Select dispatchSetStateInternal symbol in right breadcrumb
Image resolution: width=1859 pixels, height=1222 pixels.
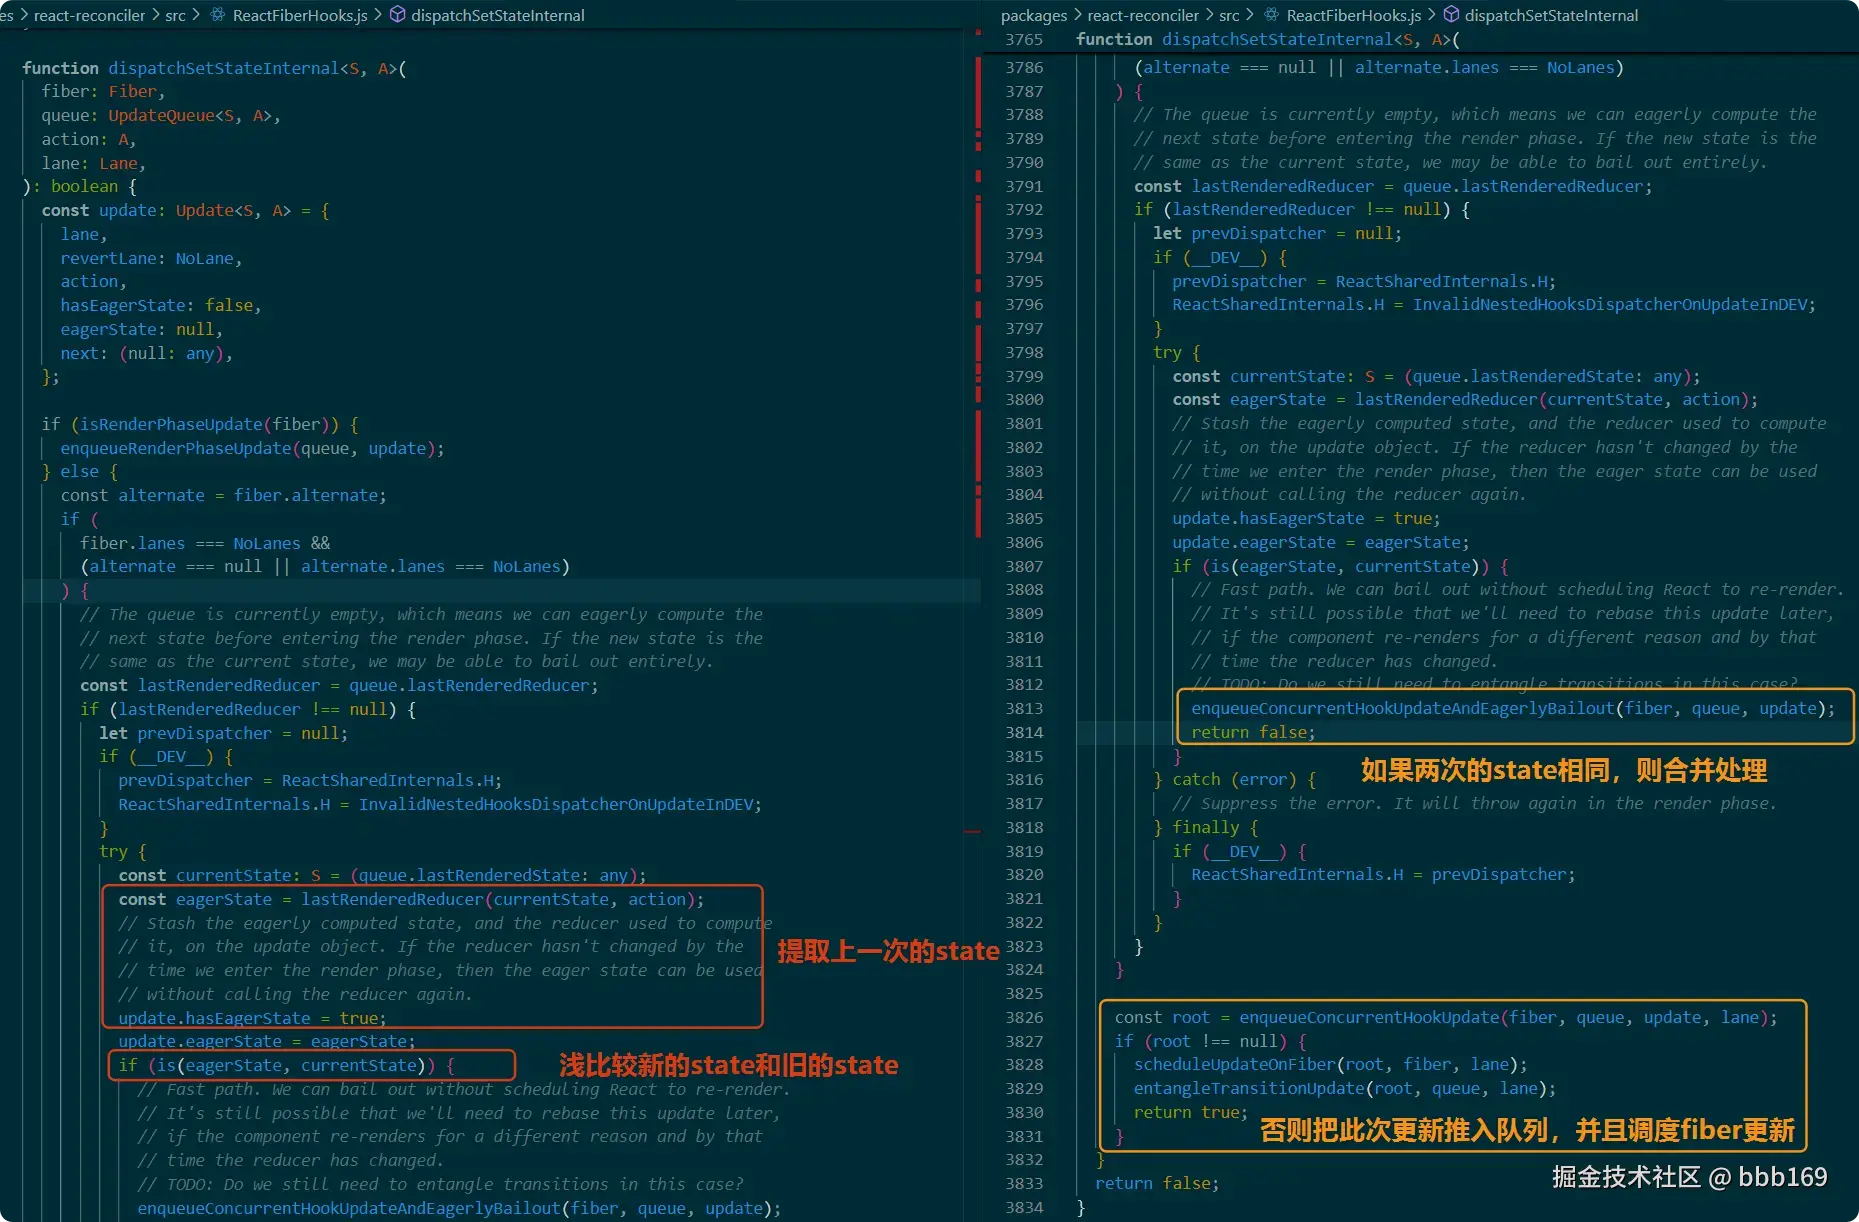[1552, 15]
